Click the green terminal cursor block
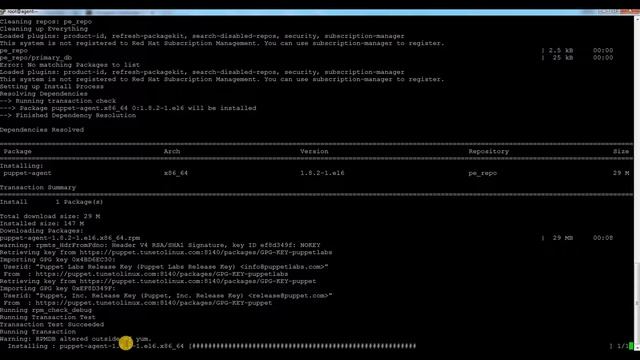The height and width of the screenshot is (360, 640). [631, 346]
